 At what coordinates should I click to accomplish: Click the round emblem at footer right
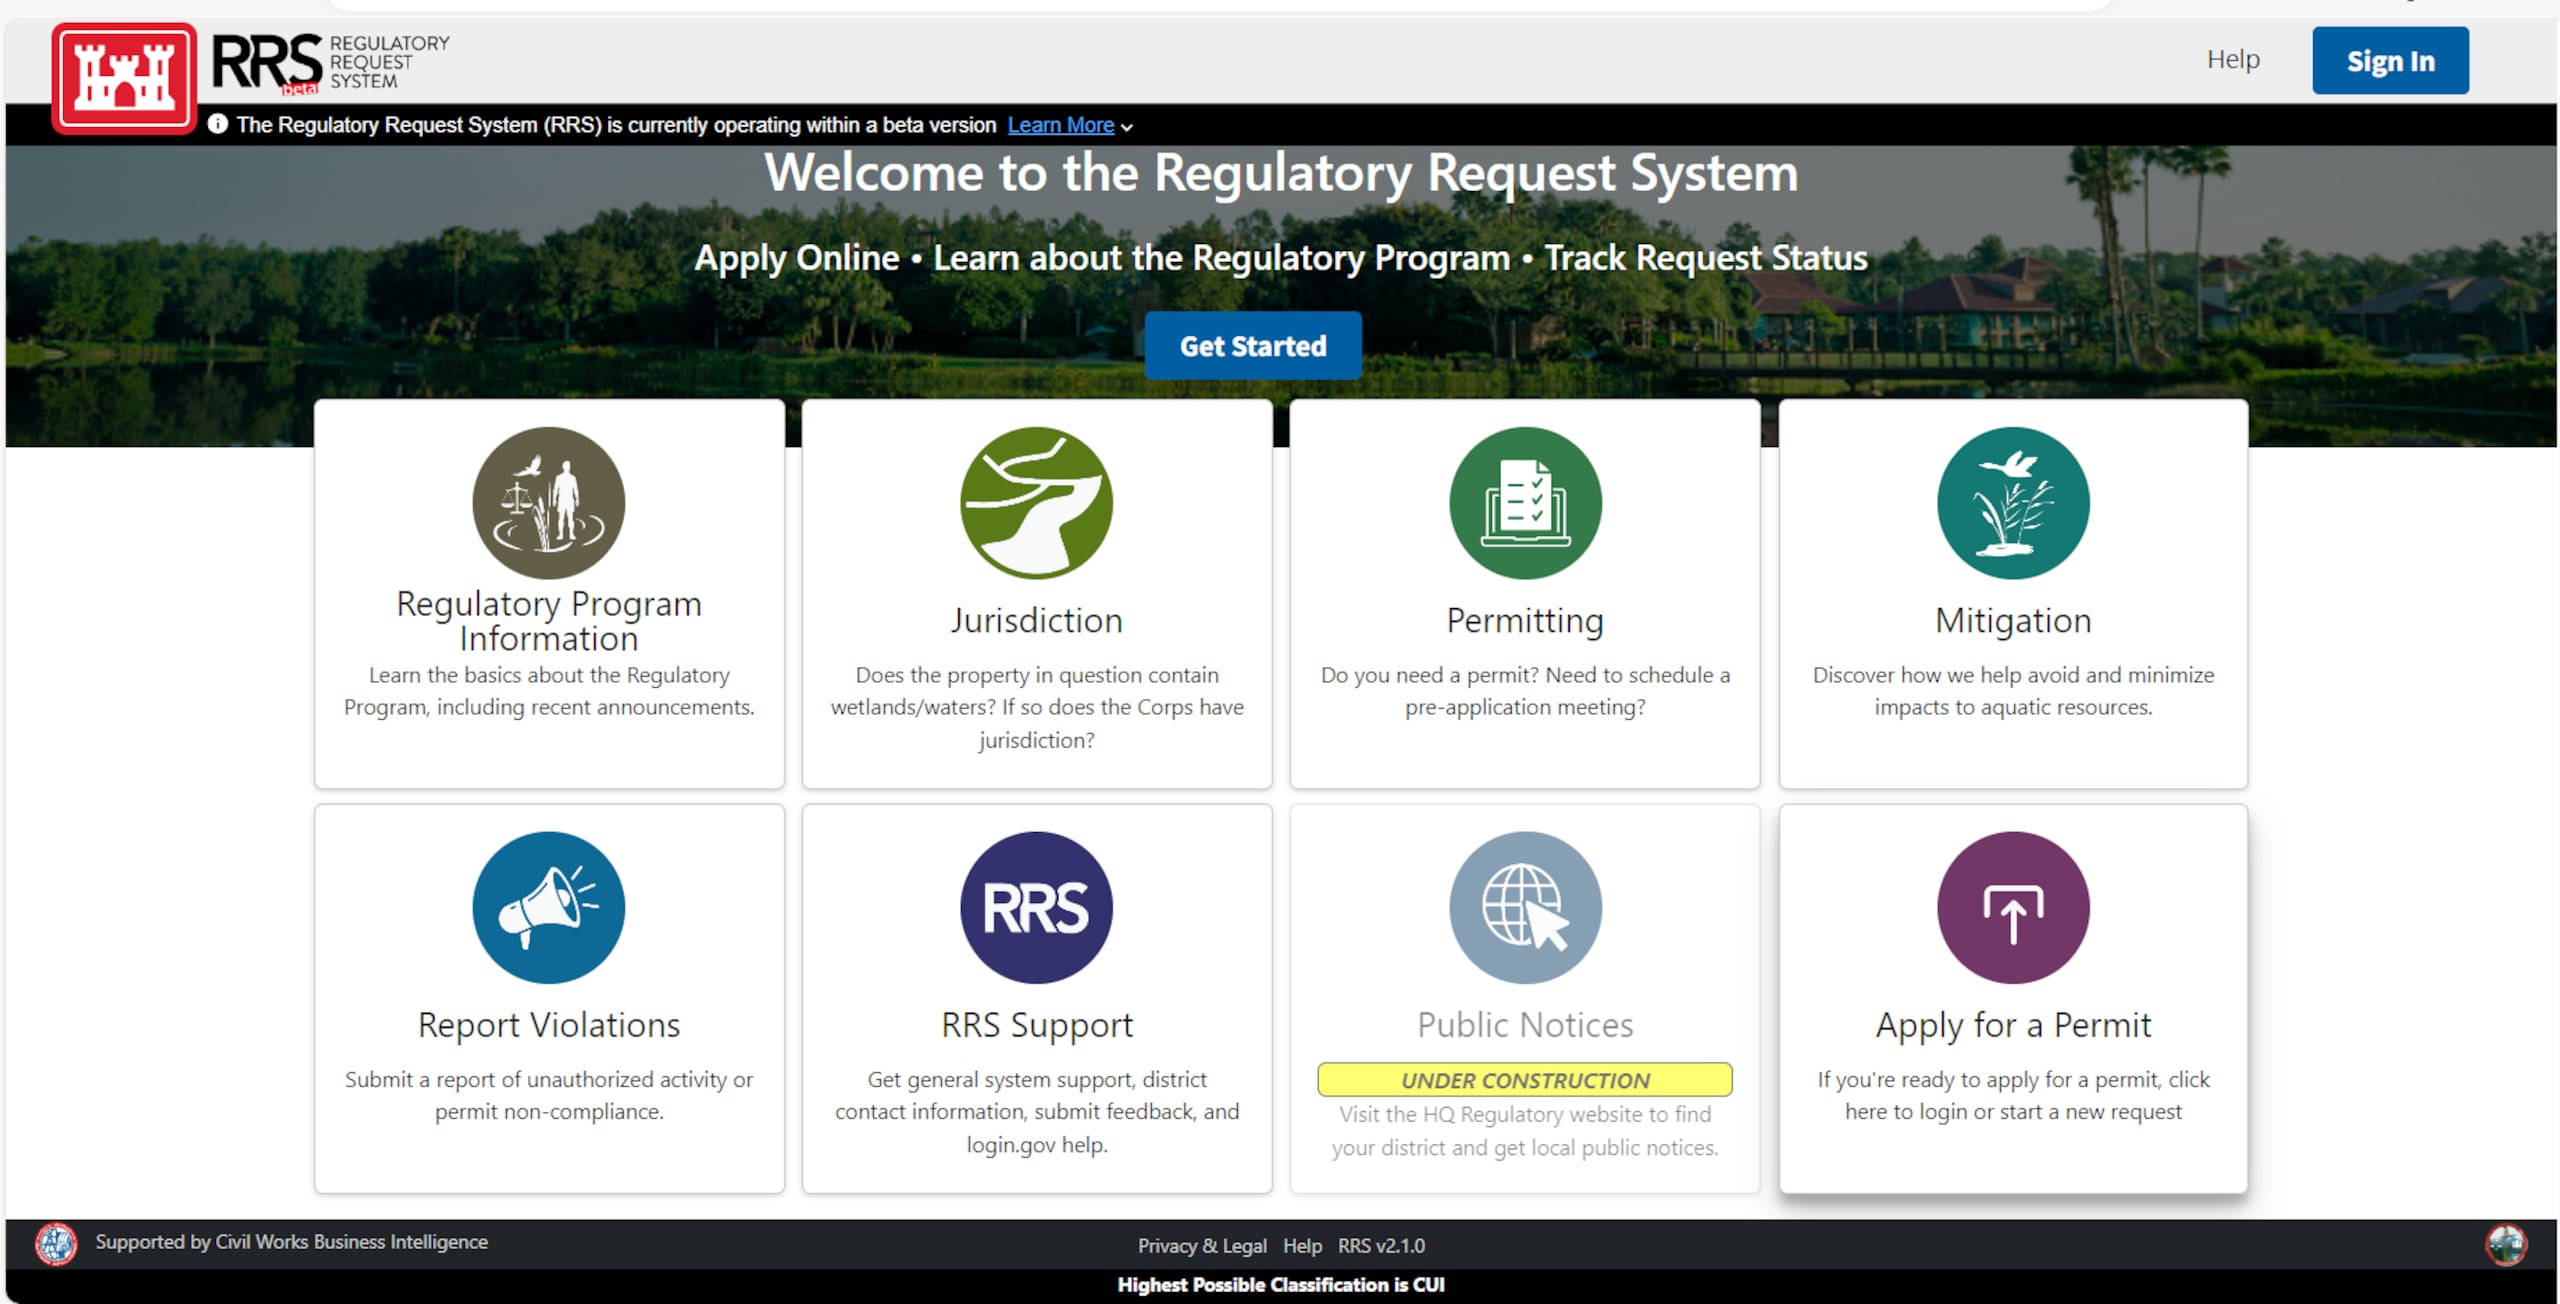pos(2504,1245)
